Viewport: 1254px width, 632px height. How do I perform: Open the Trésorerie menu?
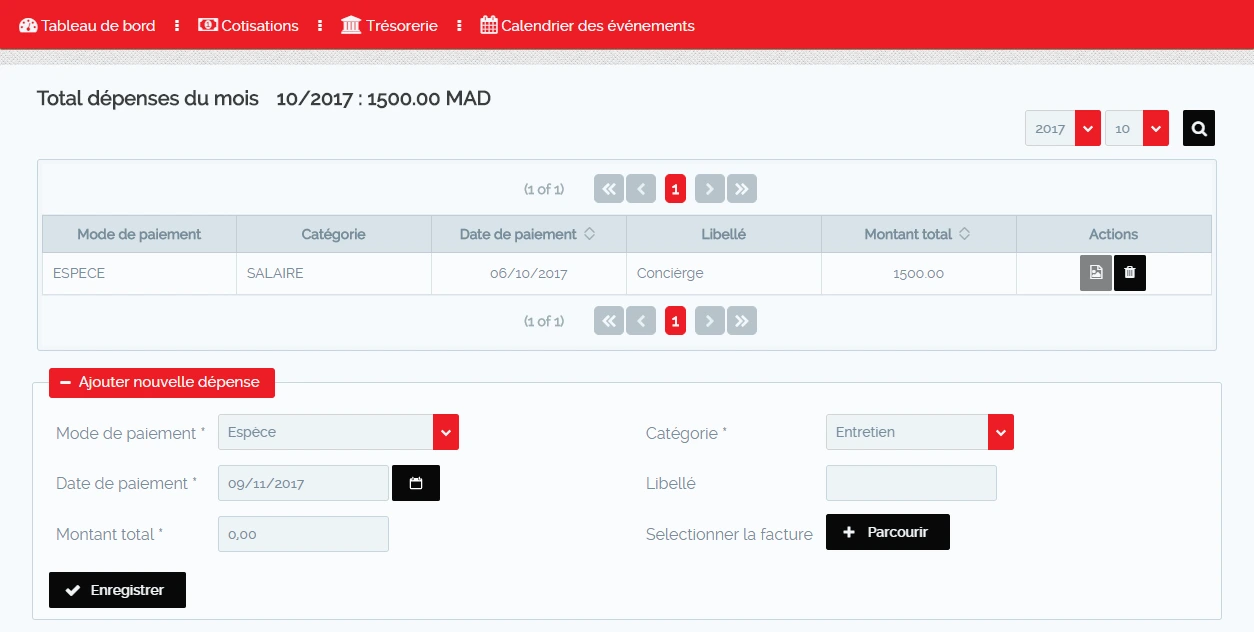click(389, 25)
